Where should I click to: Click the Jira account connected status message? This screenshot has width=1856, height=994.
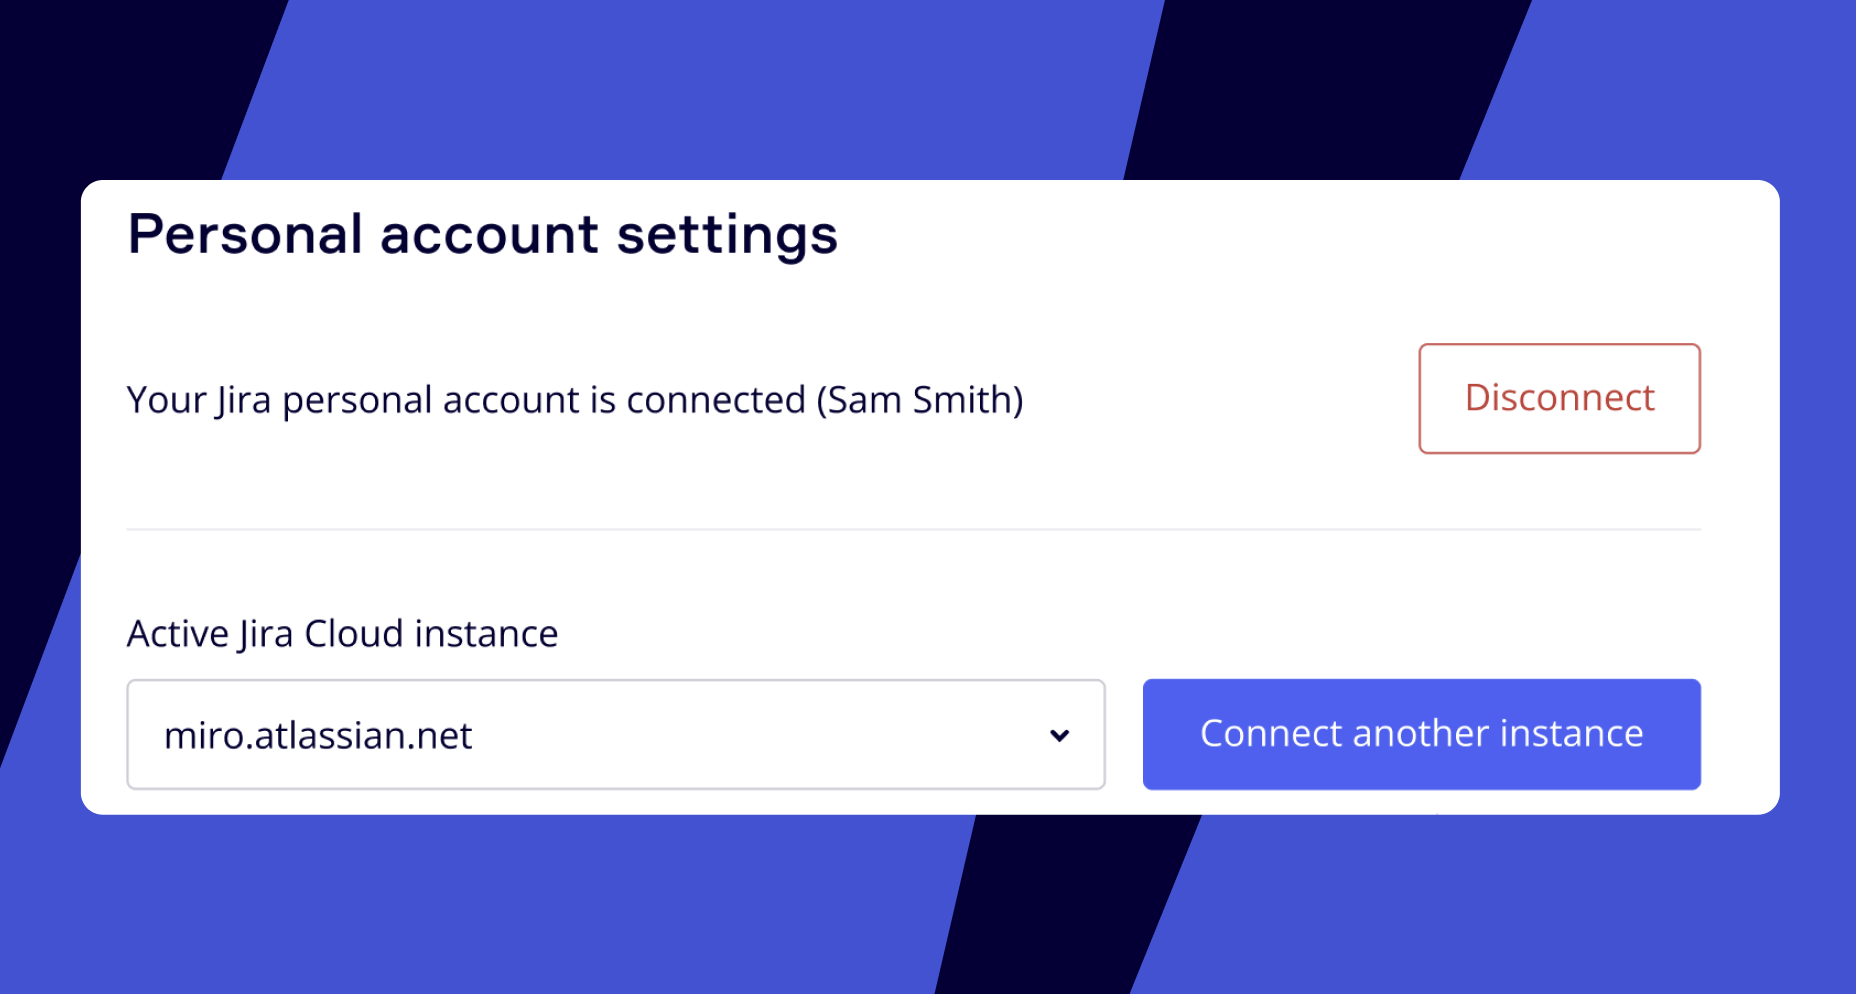coord(574,400)
